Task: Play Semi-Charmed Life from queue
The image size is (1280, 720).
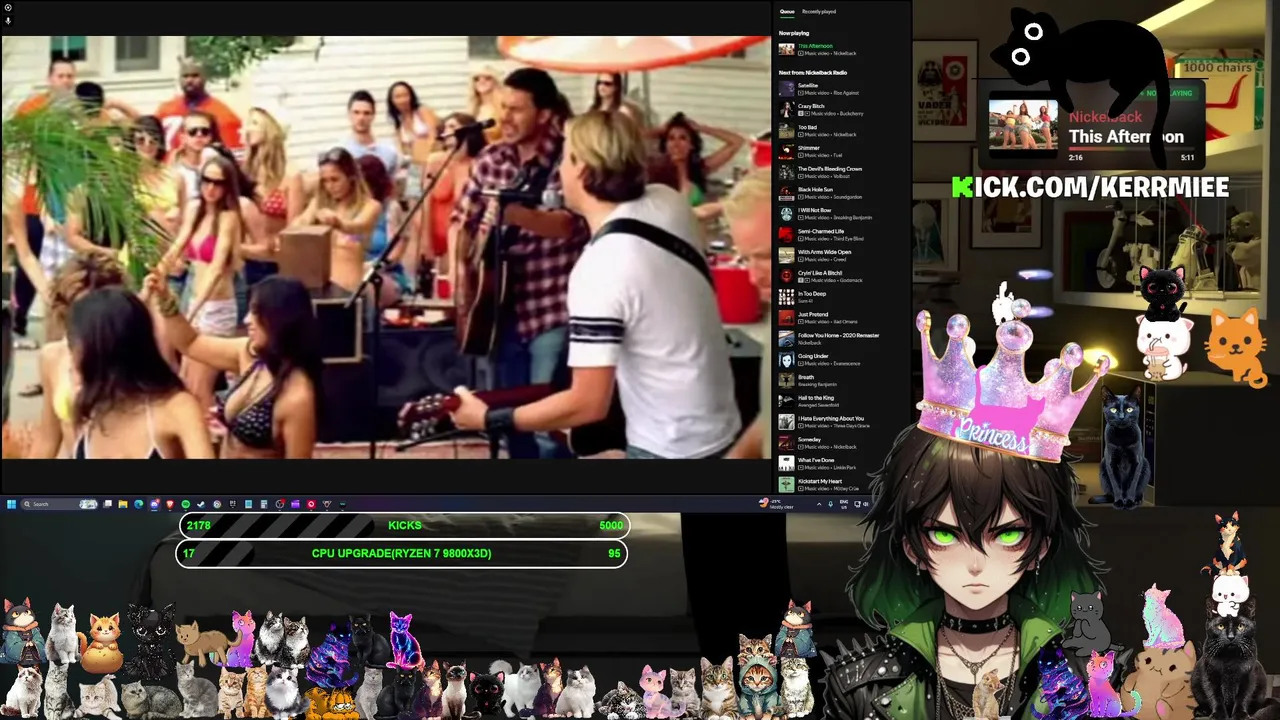Action: tap(843, 235)
